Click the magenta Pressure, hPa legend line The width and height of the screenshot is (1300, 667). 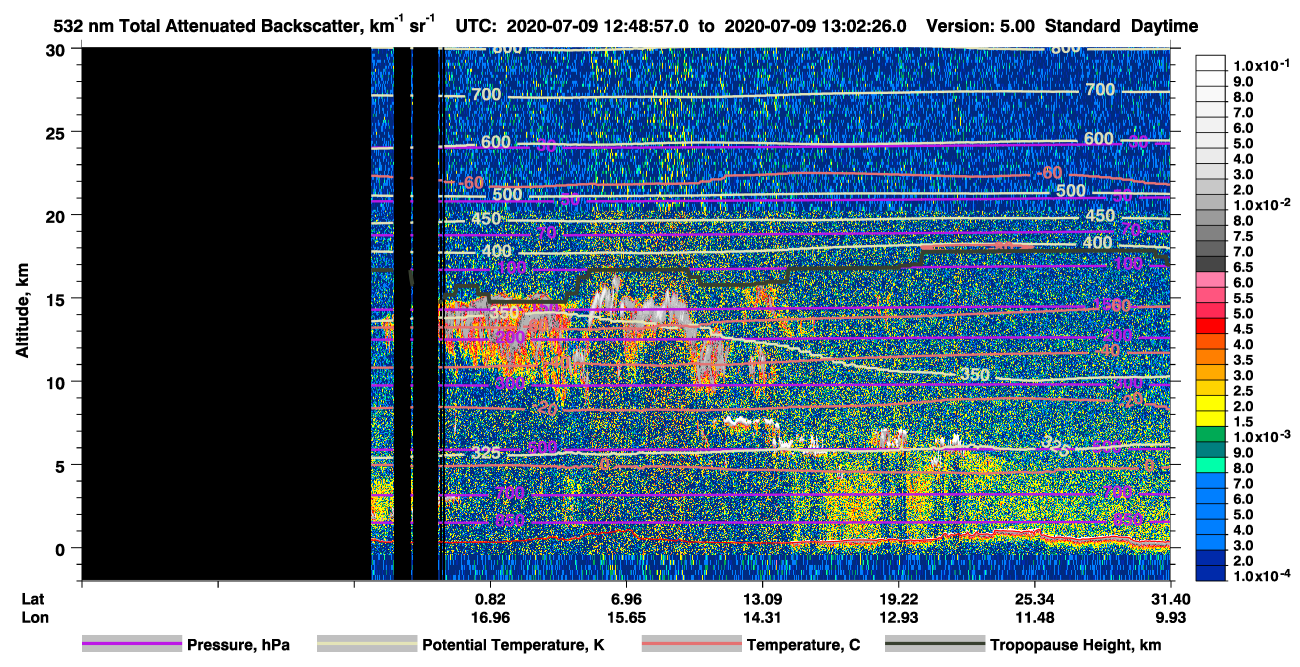[131, 645]
